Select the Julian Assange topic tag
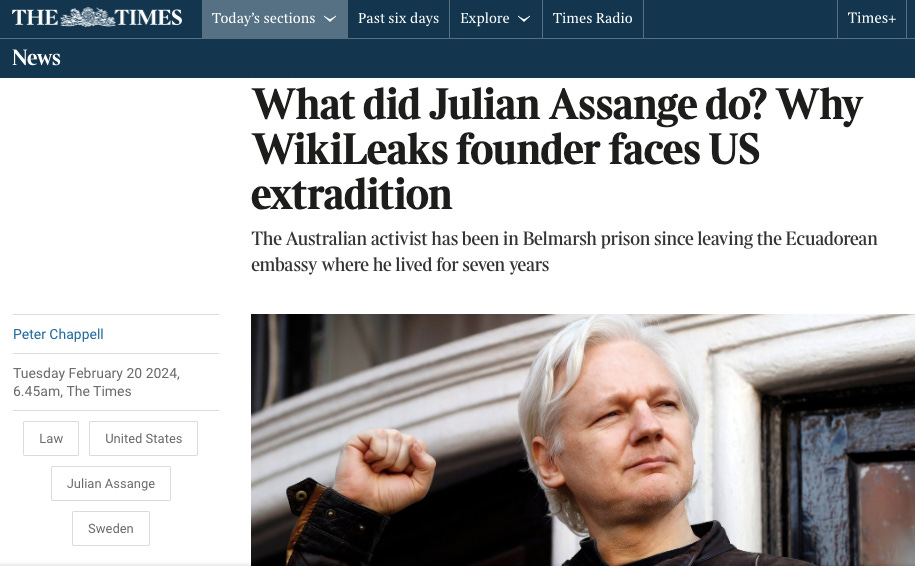915x566 pixels. click(x=111, y=483)
